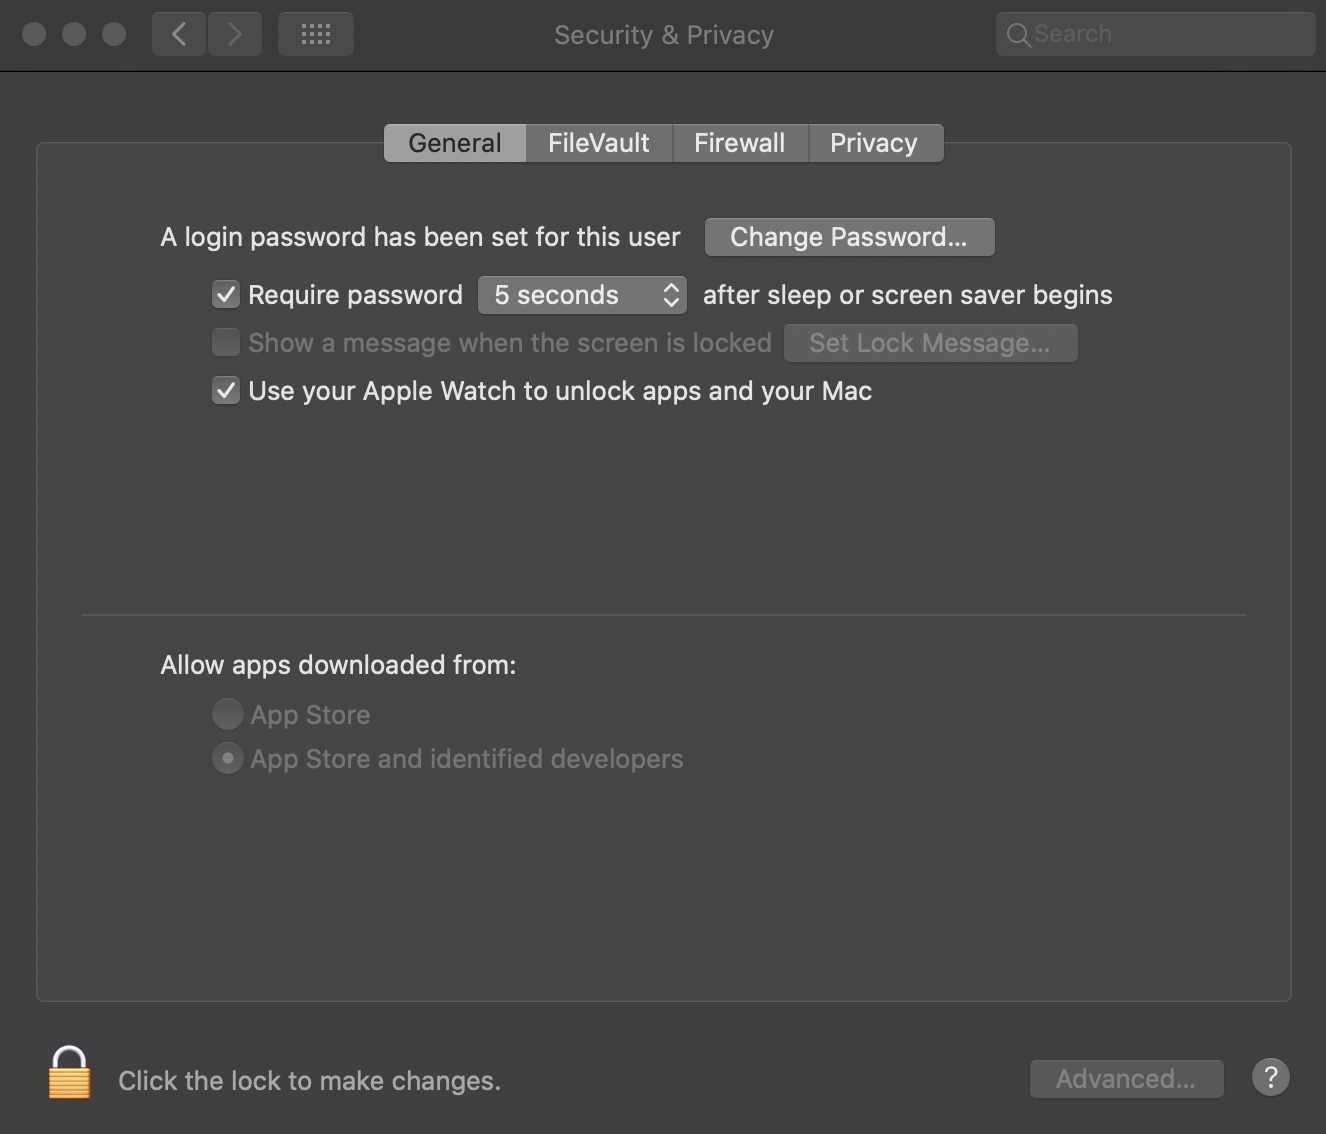Disable Apple Watch unlock checkbox
Screen dimensions: 1326x1134
tap(226, 391)
